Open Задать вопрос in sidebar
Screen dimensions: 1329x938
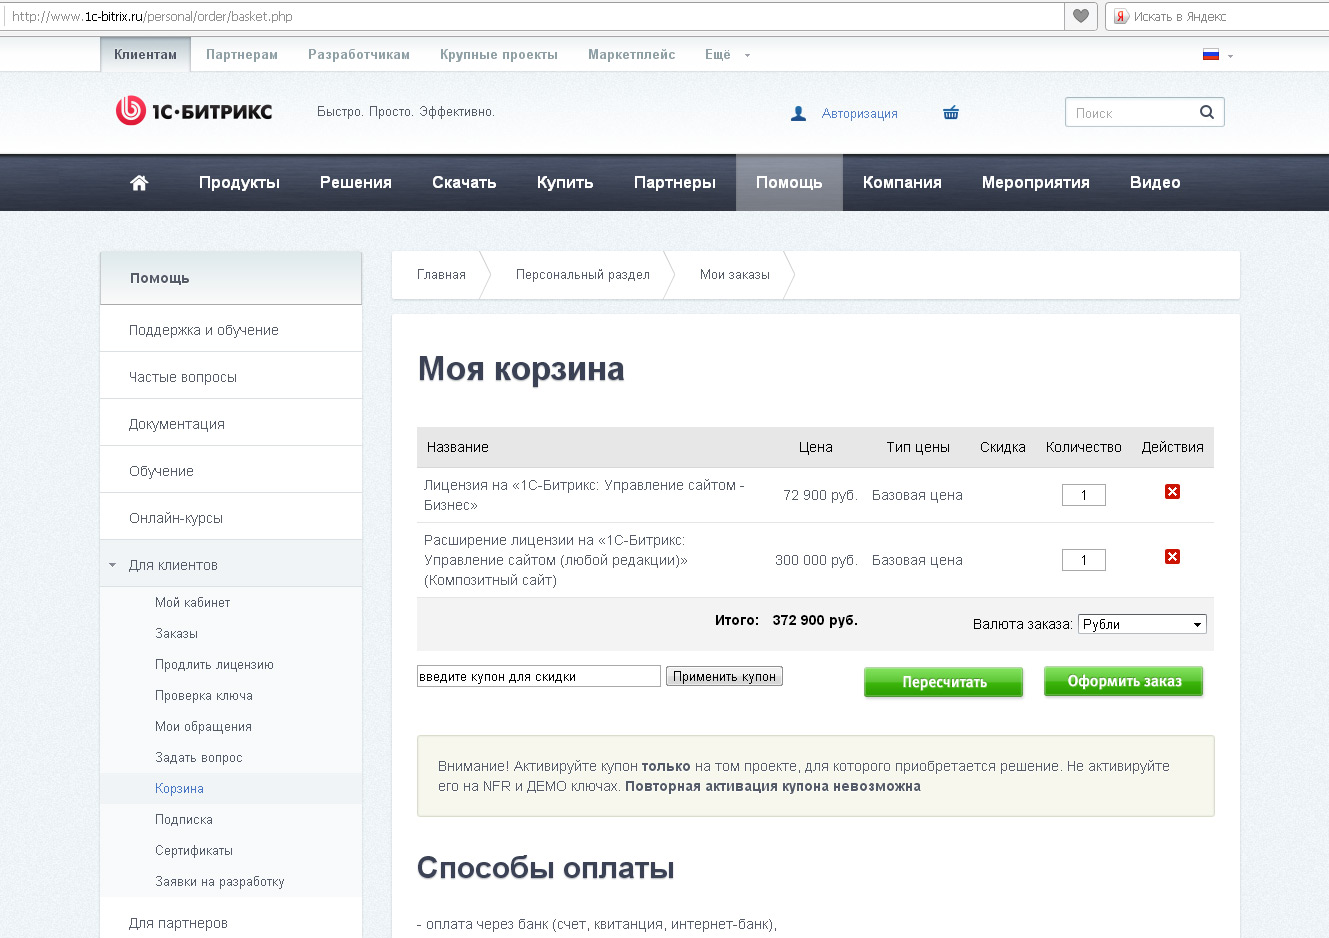(x=199, y=757)
